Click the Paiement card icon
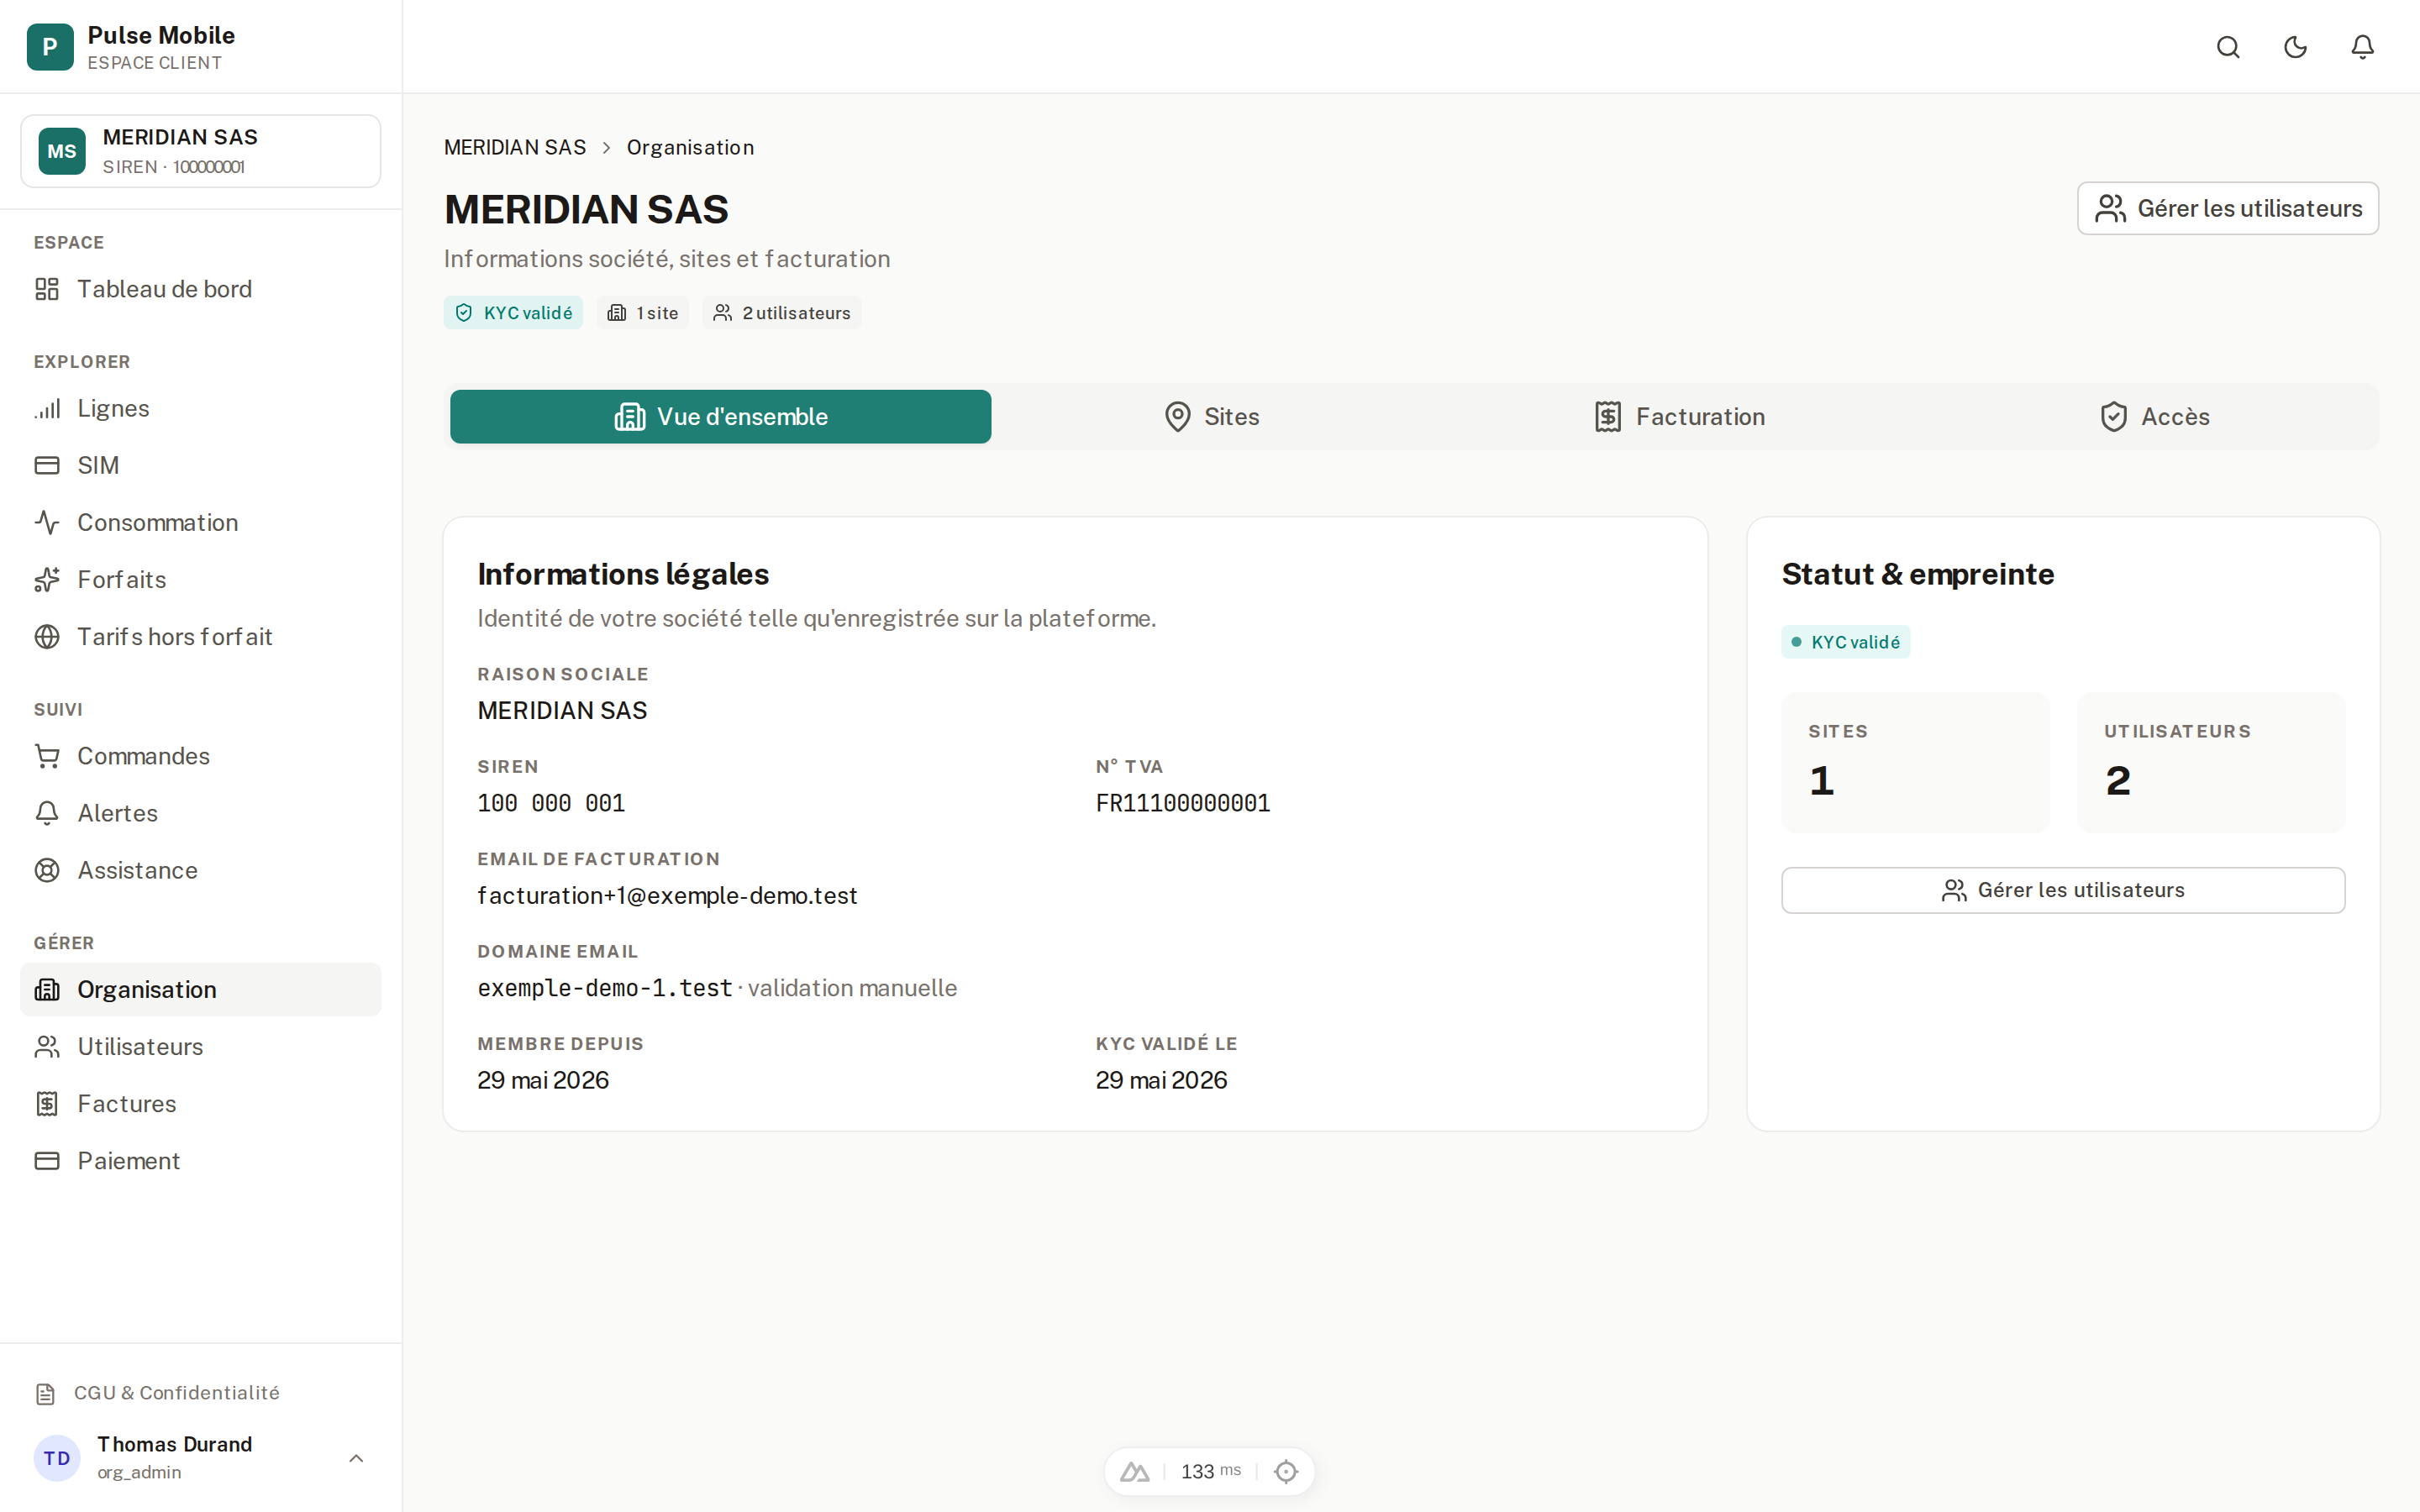 point(47,1160)
